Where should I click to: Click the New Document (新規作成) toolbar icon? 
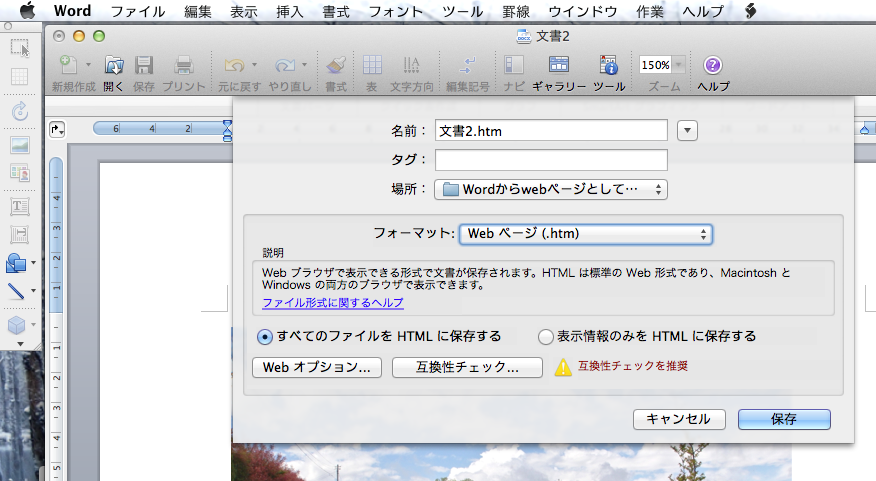[x=68, y=65]
